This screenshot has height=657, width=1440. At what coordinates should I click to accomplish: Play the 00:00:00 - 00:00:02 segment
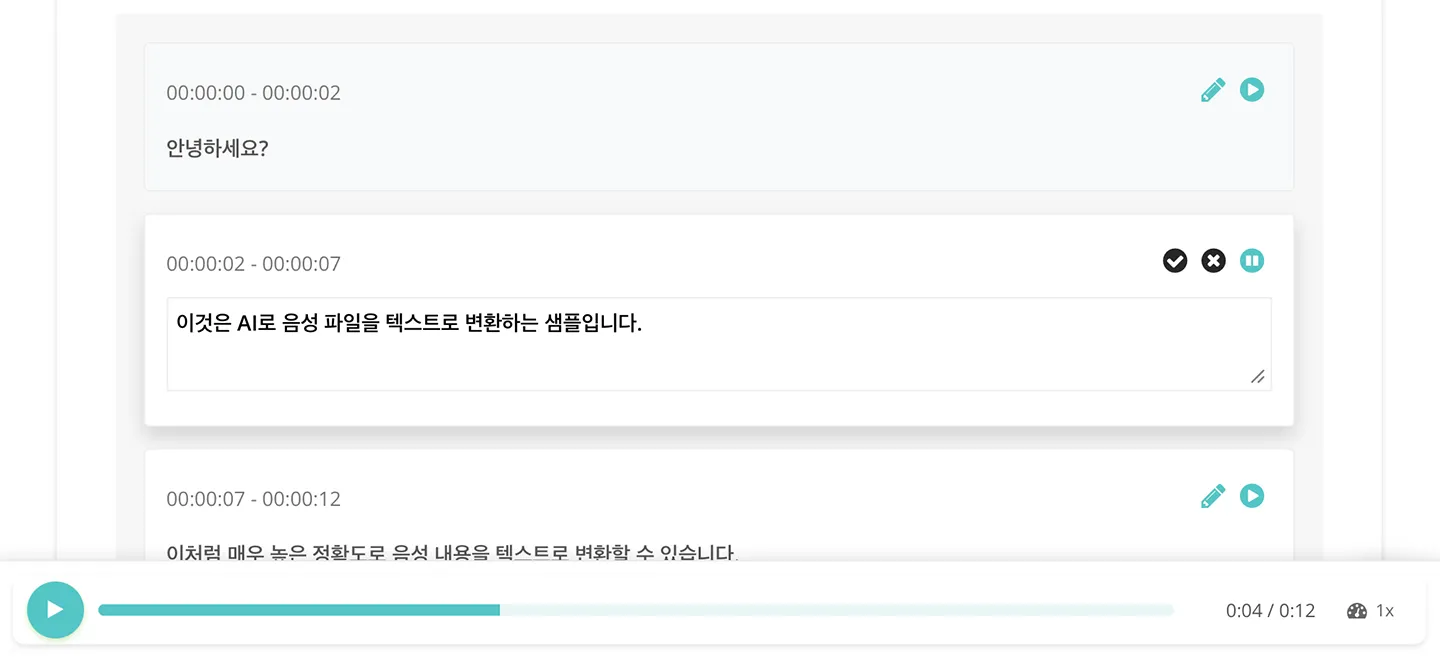click(1252, 90)
